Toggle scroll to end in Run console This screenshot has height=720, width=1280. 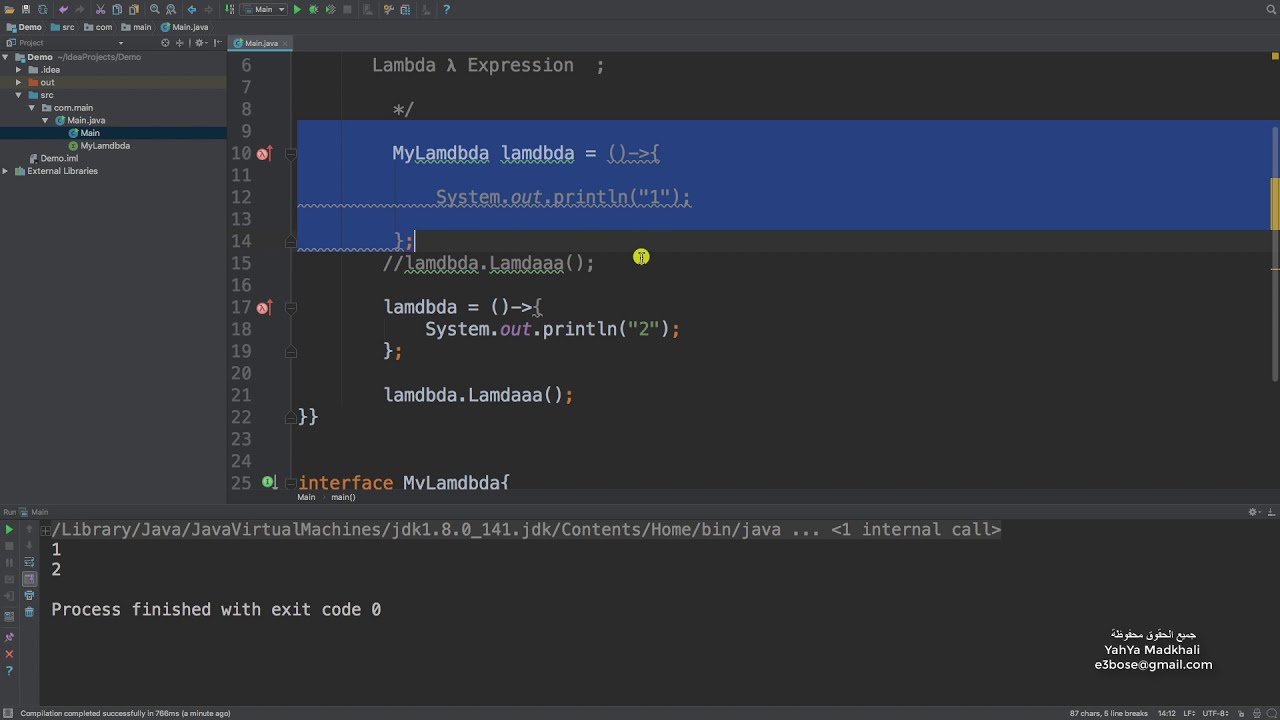click(29, 578)
